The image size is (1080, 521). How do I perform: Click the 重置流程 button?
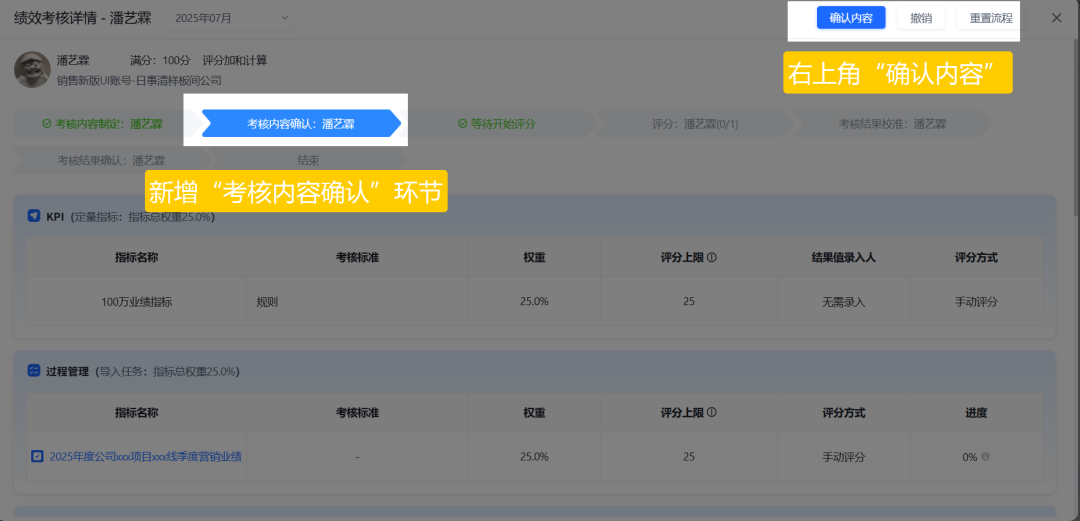point(990,18)
